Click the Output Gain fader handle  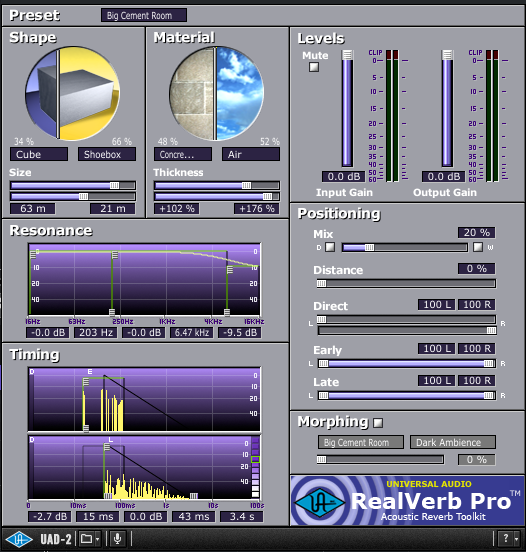click(x=447, y=55)
